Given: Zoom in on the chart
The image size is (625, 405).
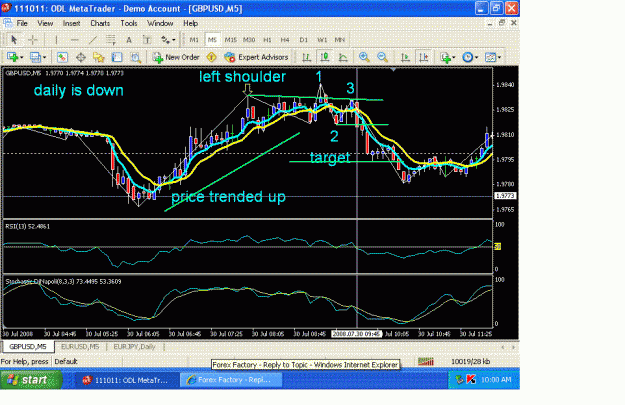Looking at the screenshot, I should (x=364, y=57).
